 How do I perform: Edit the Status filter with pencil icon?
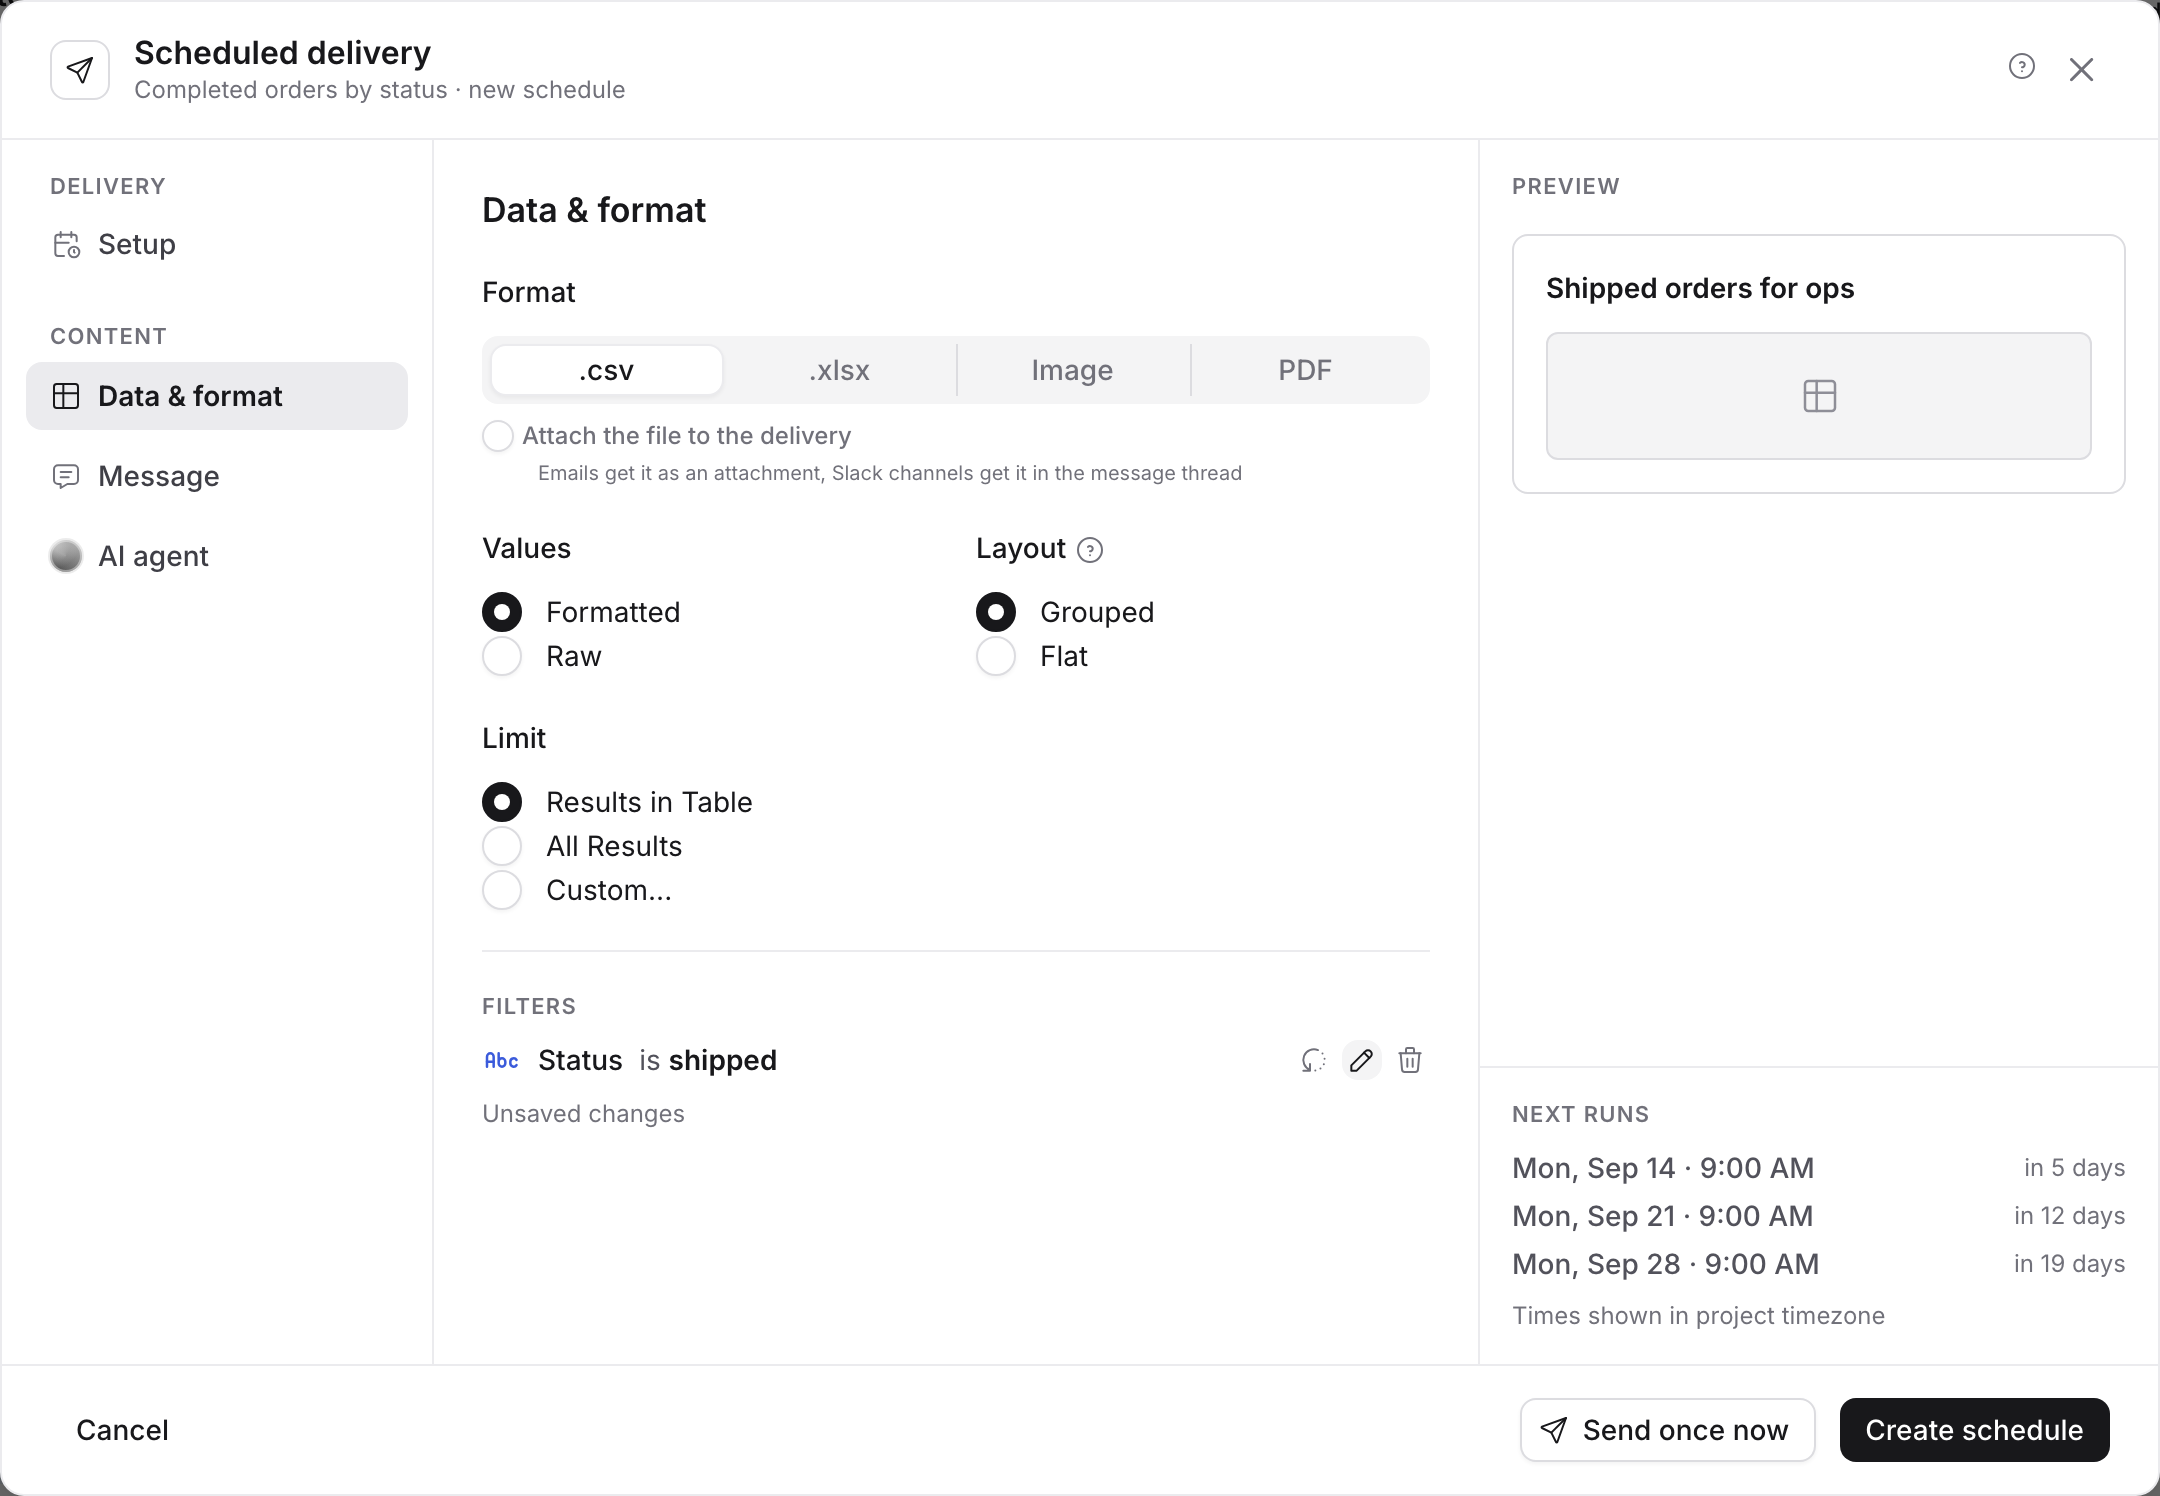pyautogui.click(x=1361, y=1060)
